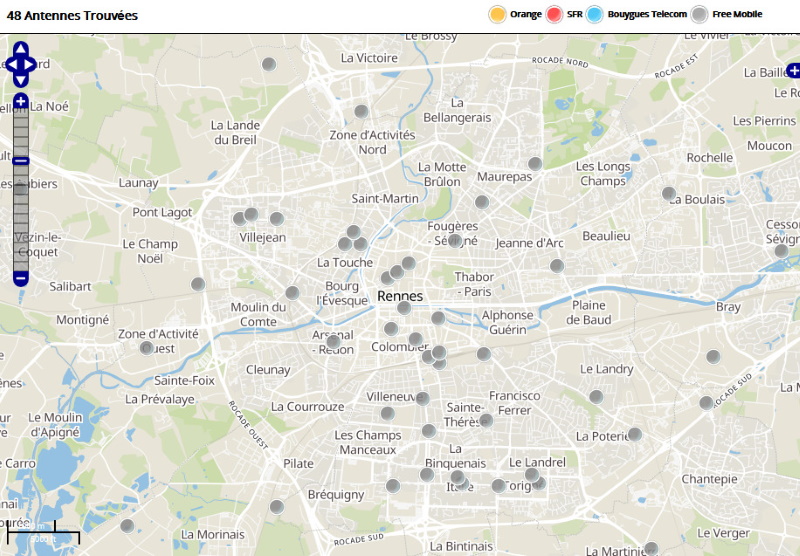The image size is (800, 556).
Task: Select the antenna marker near Jeanne d'Arc
Action: click(x=557, y=265)
